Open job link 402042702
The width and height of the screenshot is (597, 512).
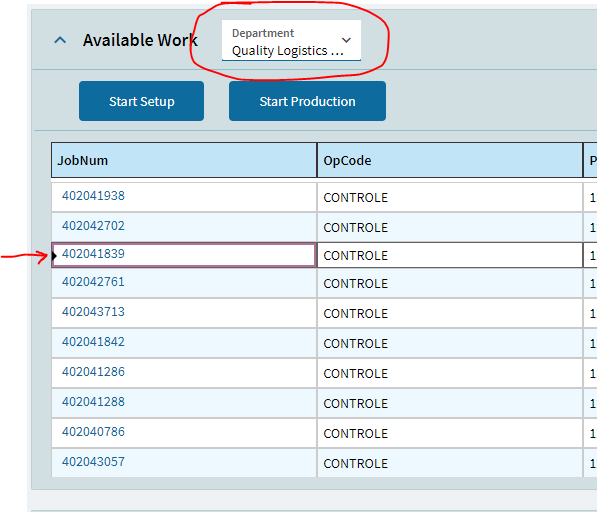click(x=93, y=226)
